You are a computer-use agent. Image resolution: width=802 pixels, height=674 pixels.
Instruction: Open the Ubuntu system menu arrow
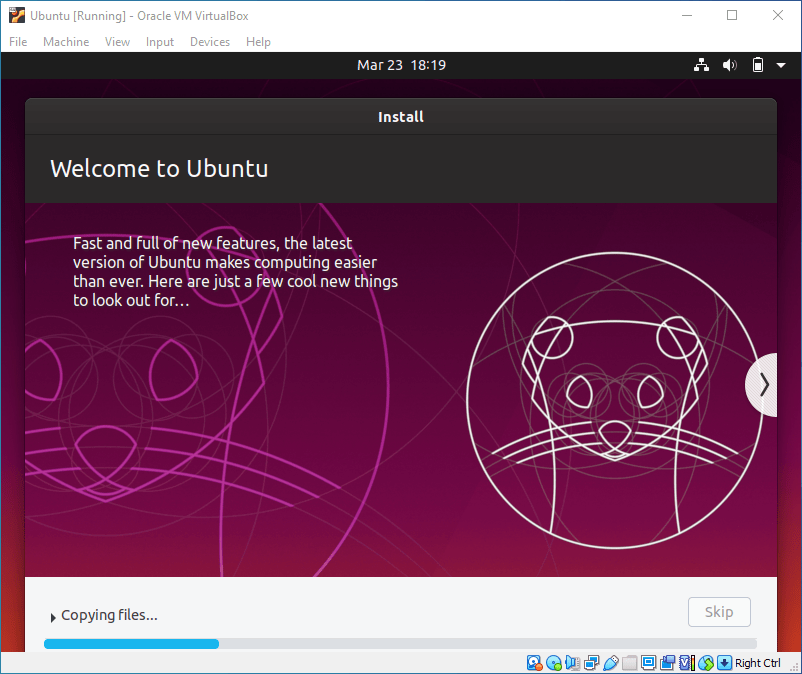(781, 65)
